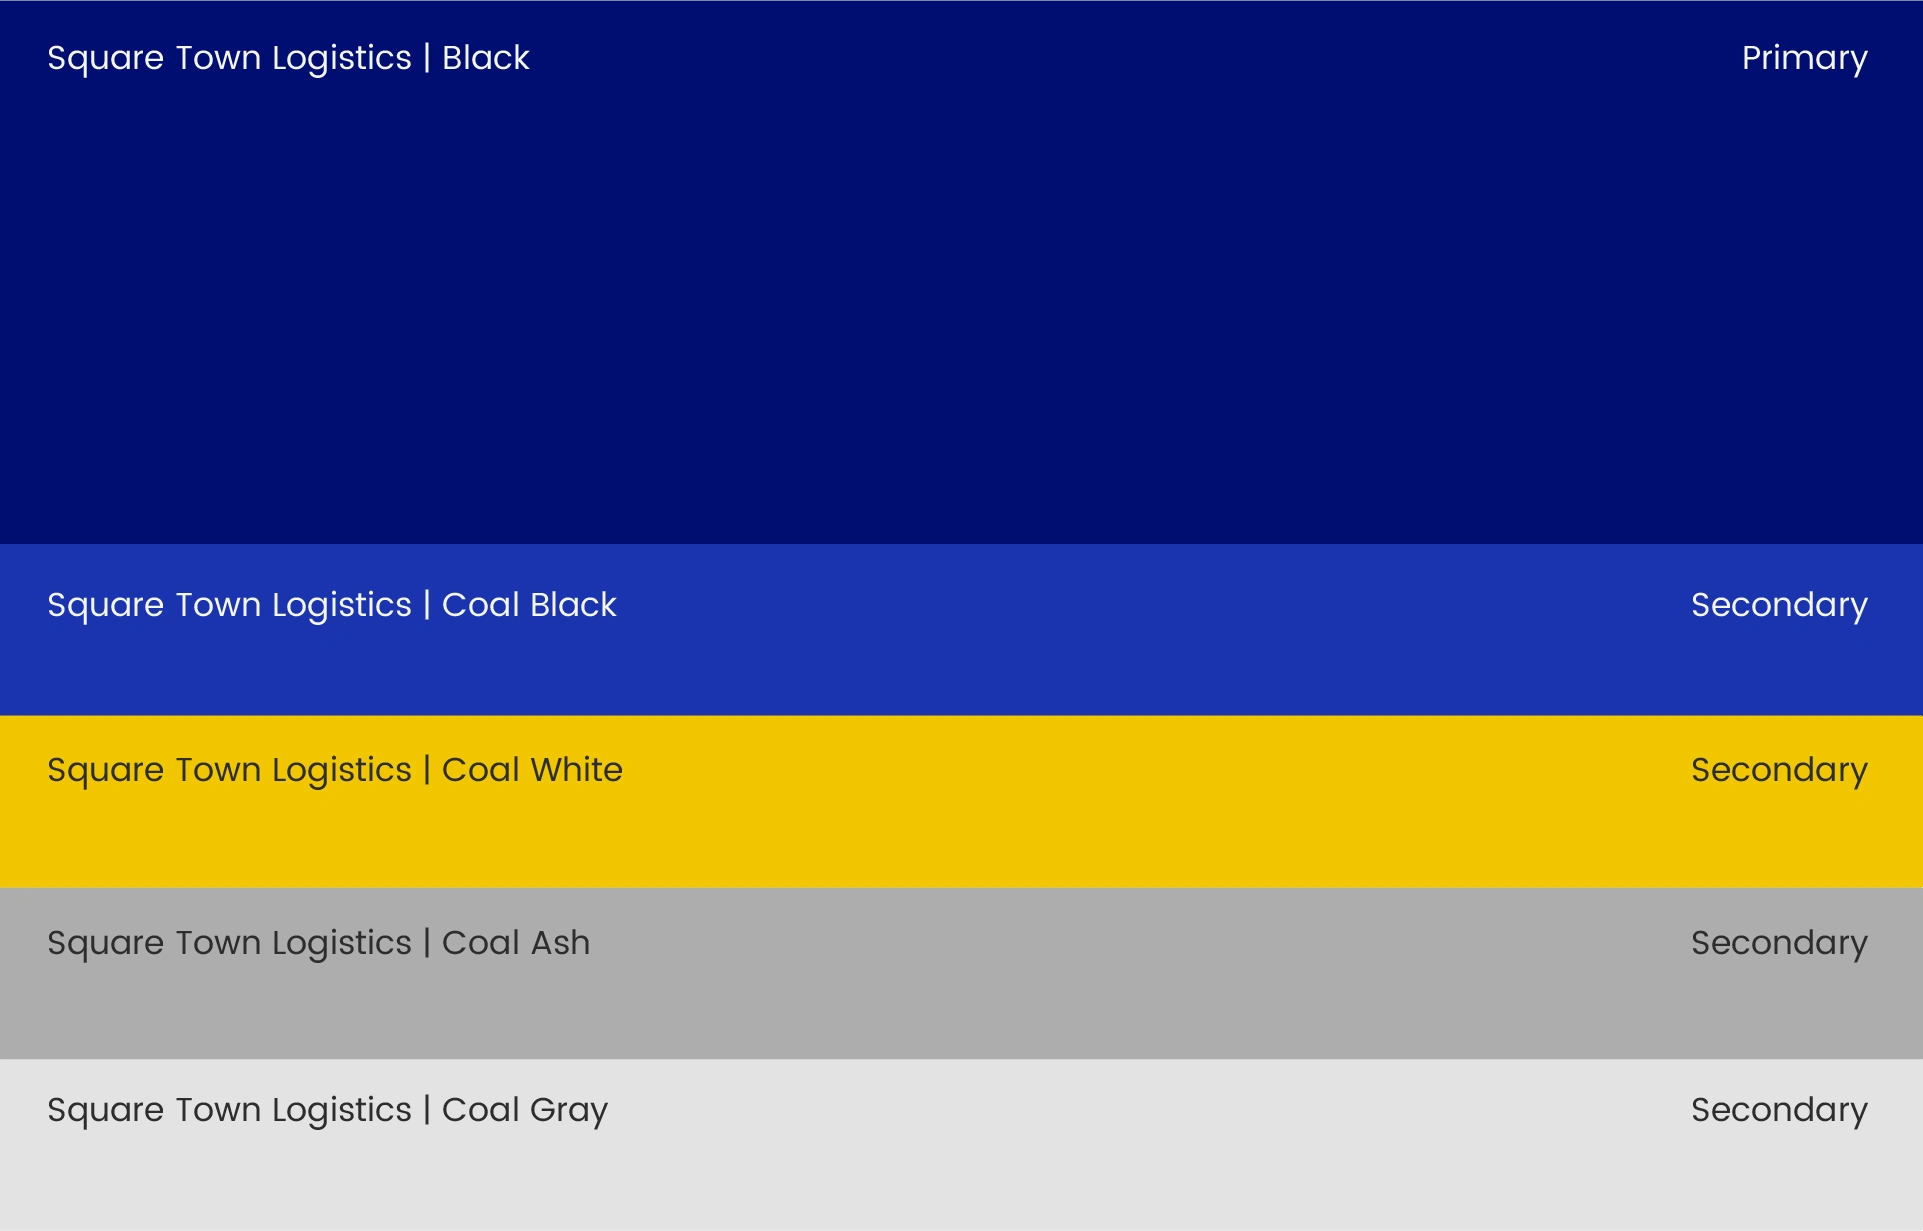Click Square Town Logistics text in blue band

[229, 605]
